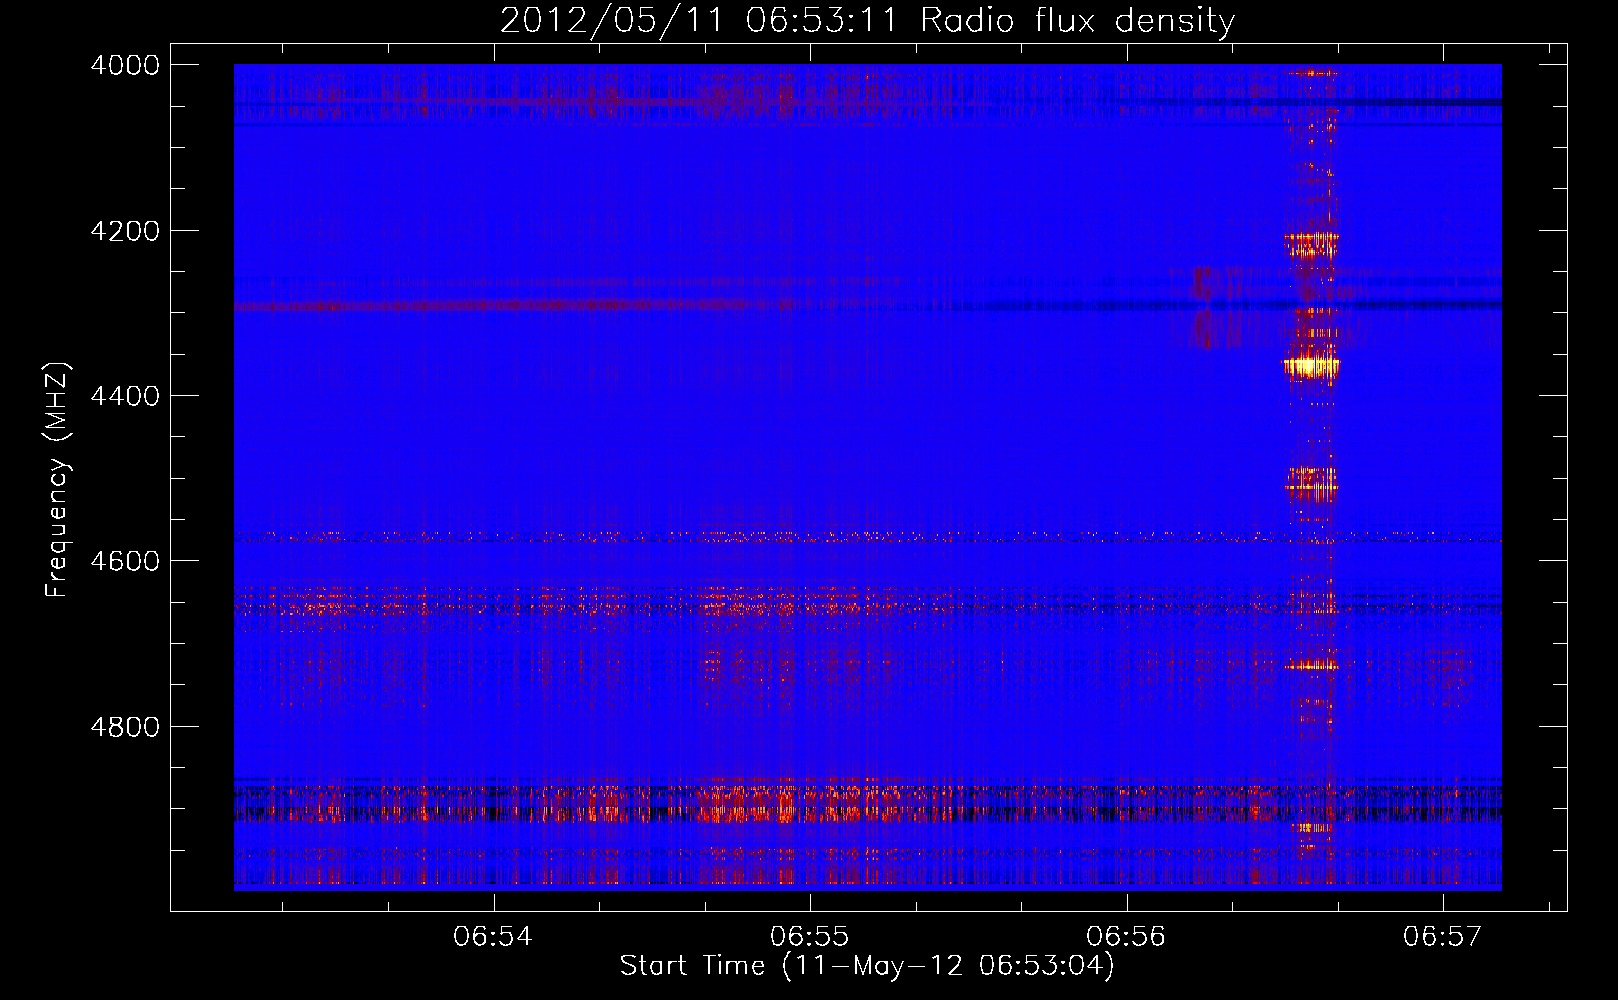
Task: Click the 06:56 time axis label
Action: (x=1126, y=937)
